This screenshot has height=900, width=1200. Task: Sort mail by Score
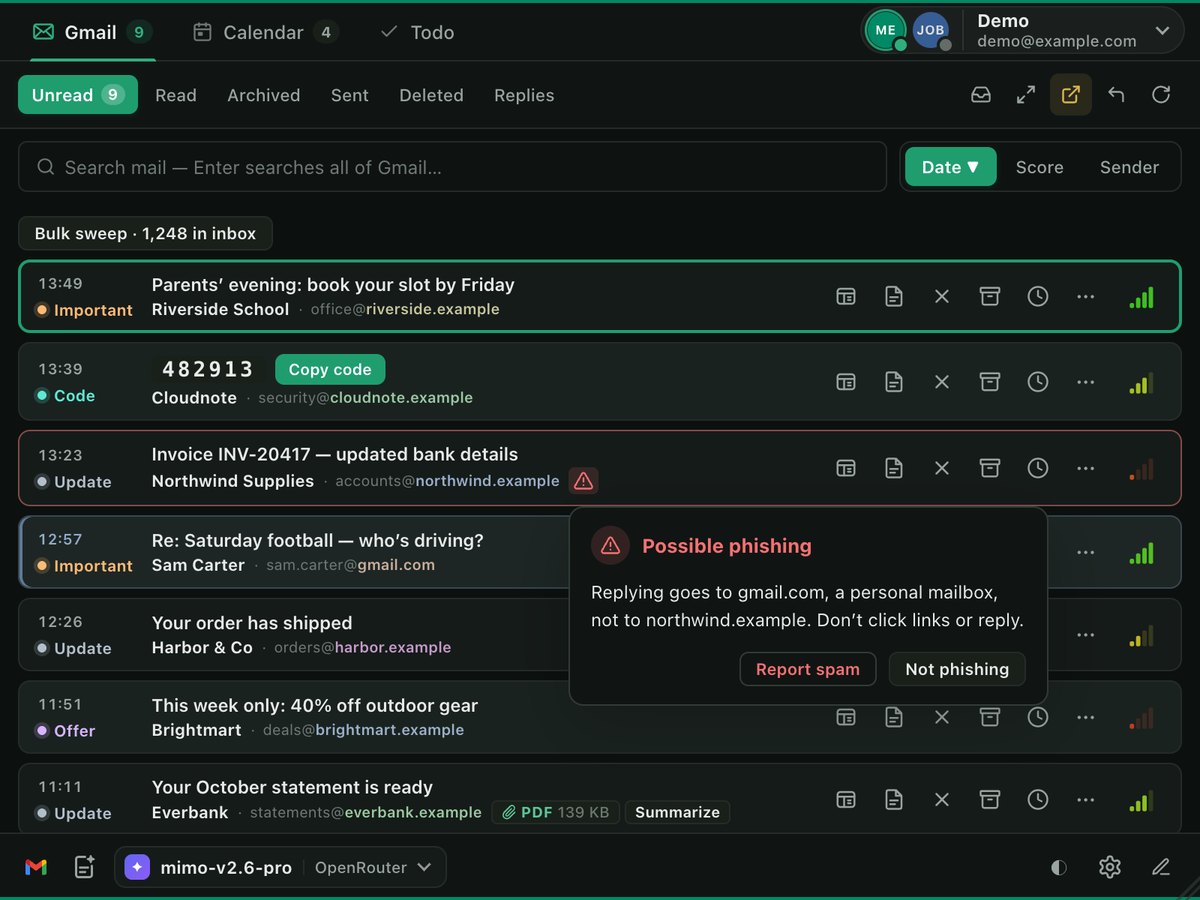[1039, 167]
